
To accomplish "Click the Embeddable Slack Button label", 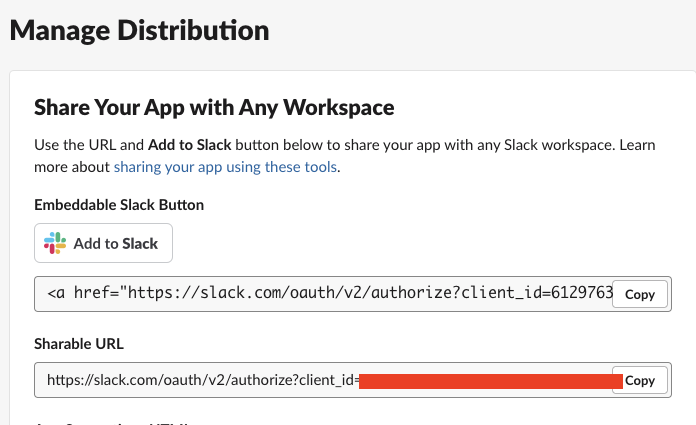I will point(119,205).
